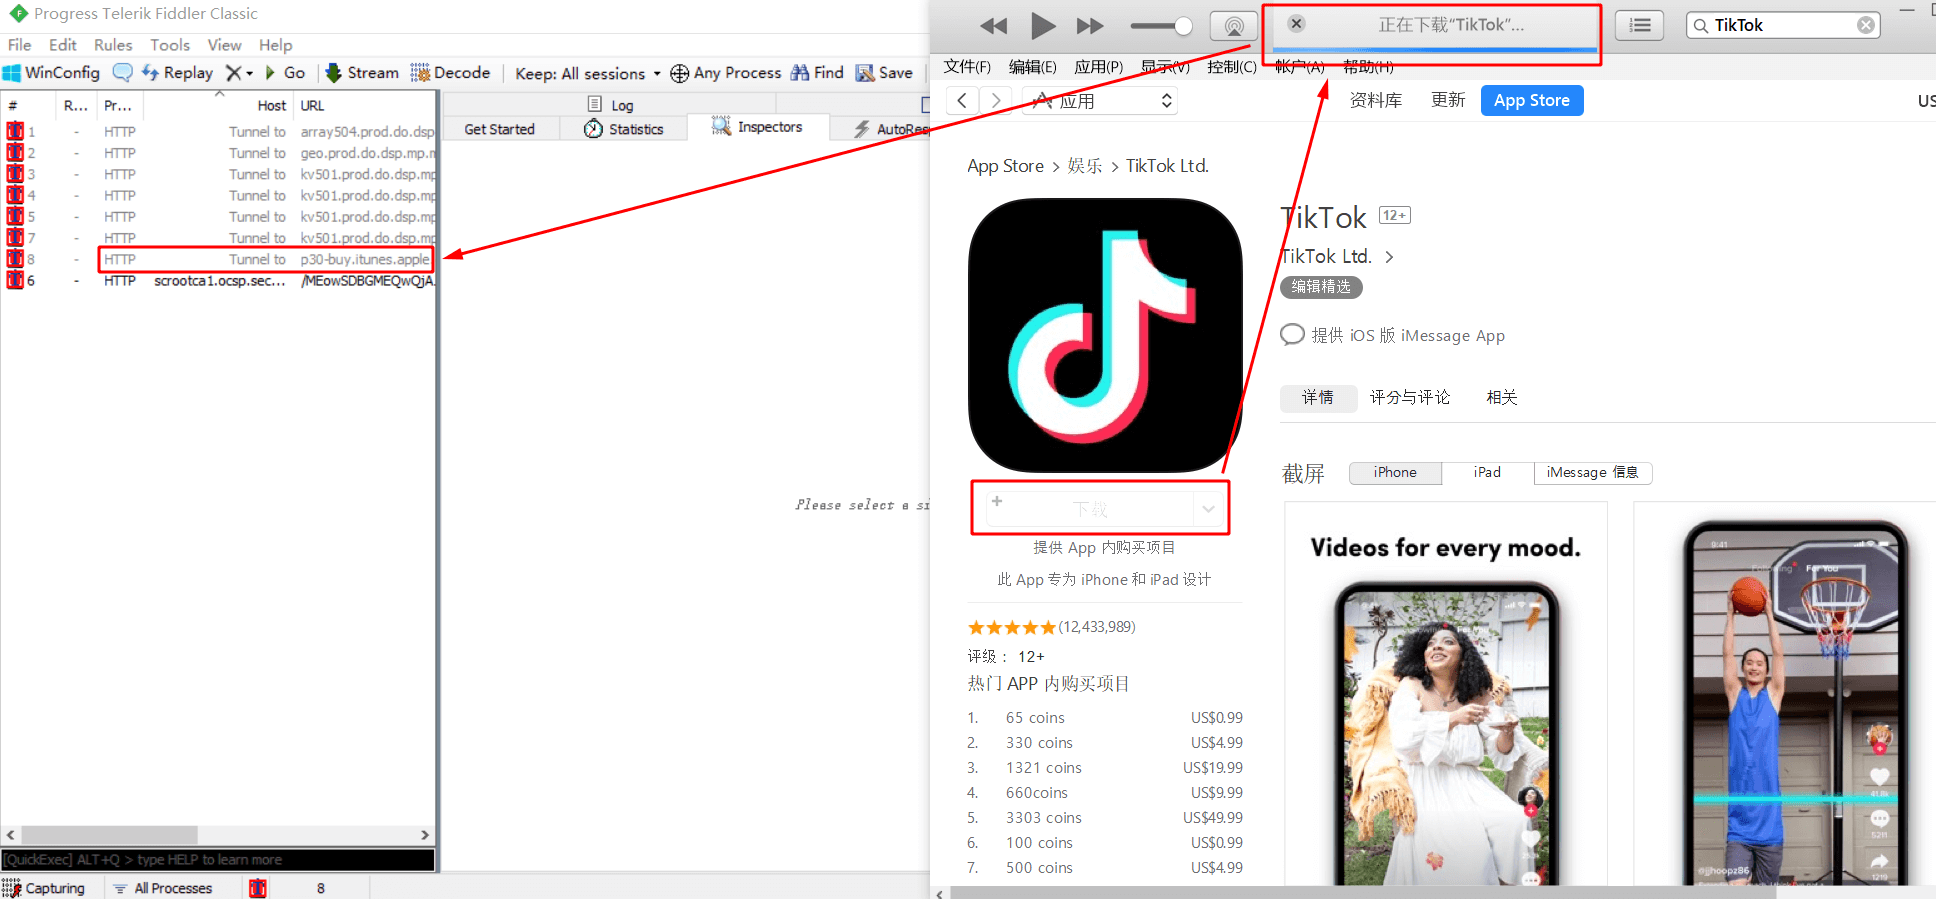Viewport: 1936px width, 899px height.
Task: Switch to Inspectors tab
Action: (x=757, y=127)
